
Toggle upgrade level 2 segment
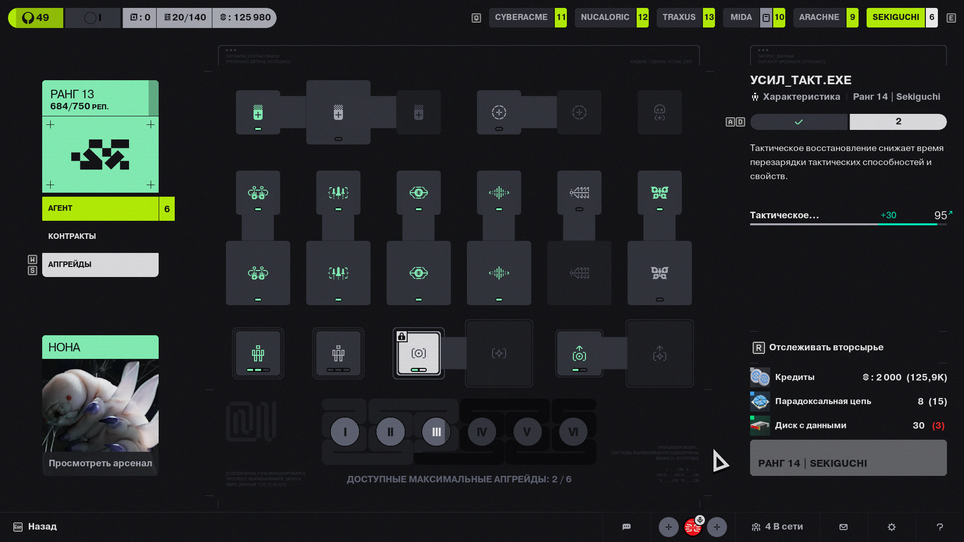(898, 122)
